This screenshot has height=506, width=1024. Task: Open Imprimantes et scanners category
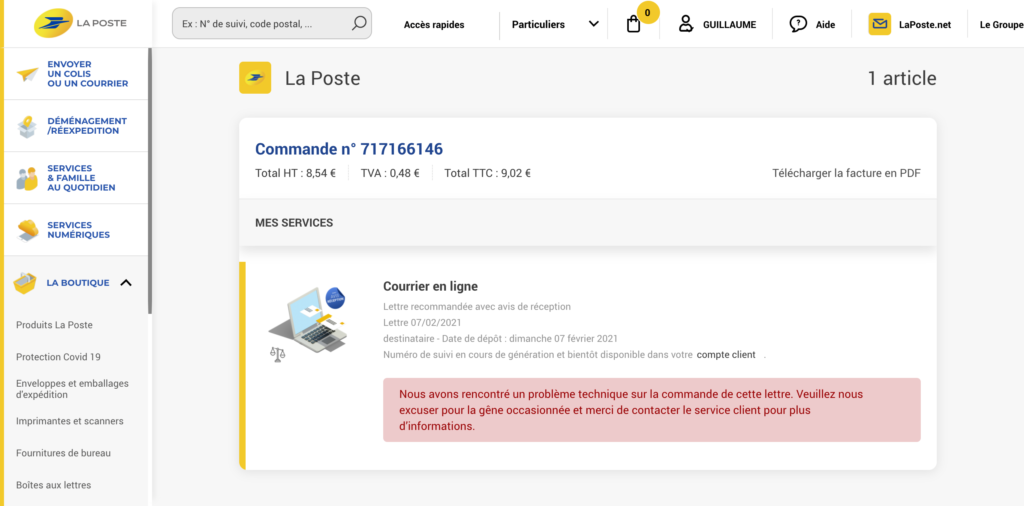[70, 421]
